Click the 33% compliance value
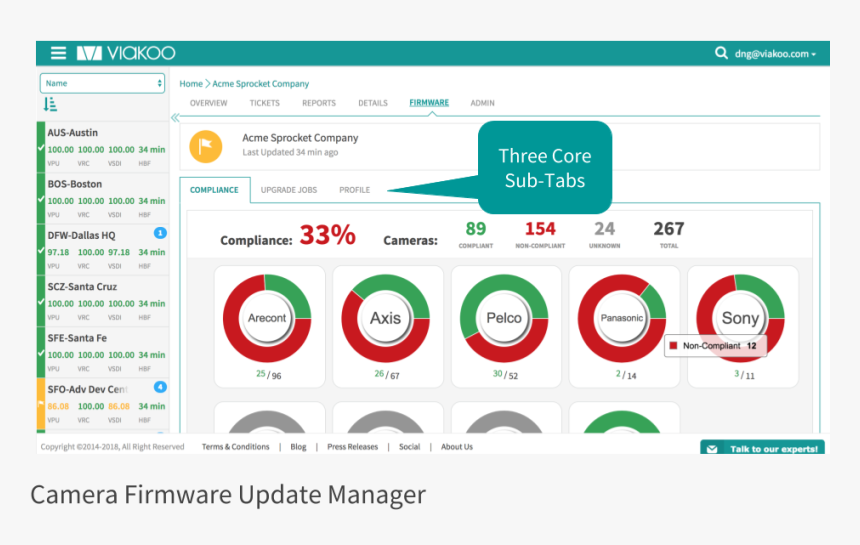The width and height of the screenshot is (860, 545). pyautogui.click(x=327, y=235)
